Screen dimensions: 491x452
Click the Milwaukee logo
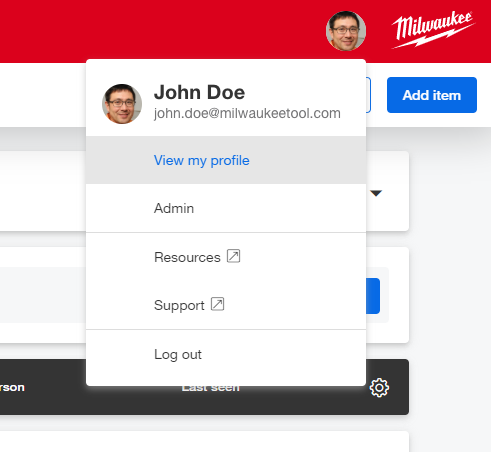[x=433, y=30]
